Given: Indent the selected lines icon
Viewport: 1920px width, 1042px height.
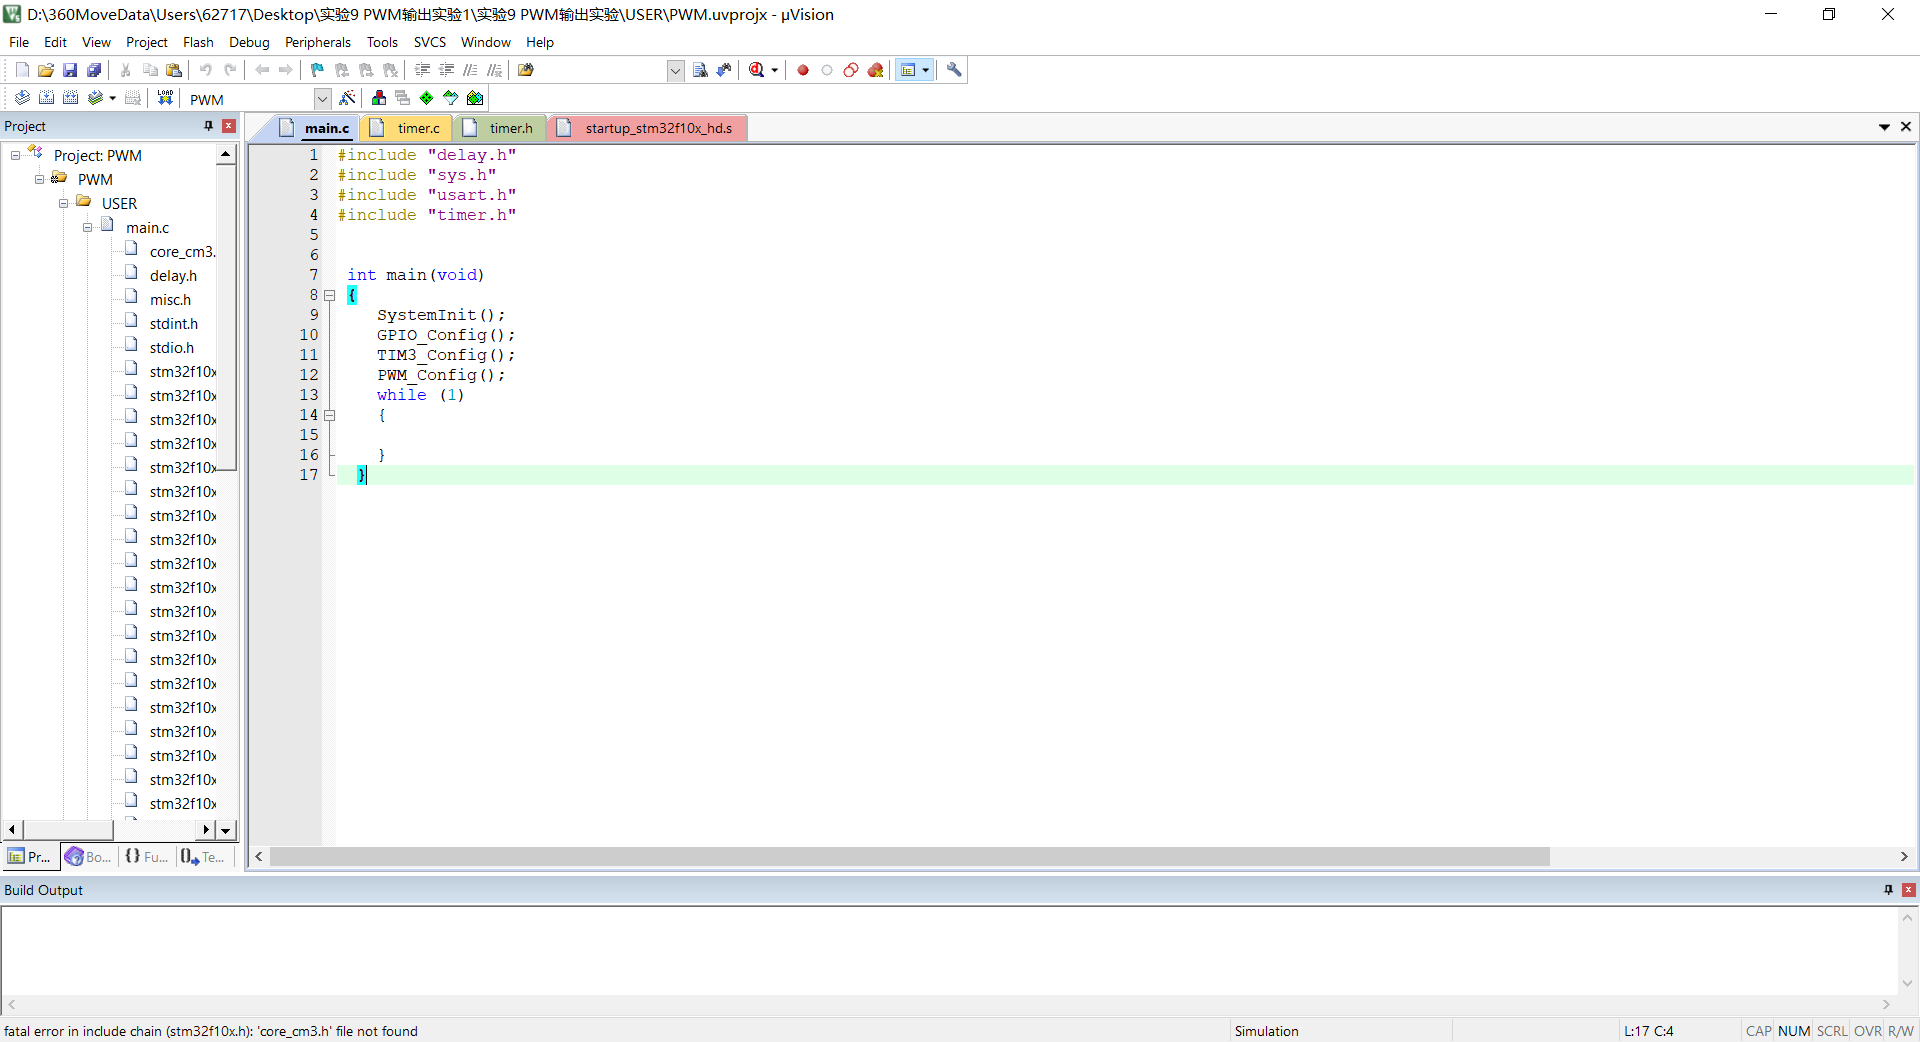Looking at the screenshot, I should pyautogui.click(x=422, y=70).
